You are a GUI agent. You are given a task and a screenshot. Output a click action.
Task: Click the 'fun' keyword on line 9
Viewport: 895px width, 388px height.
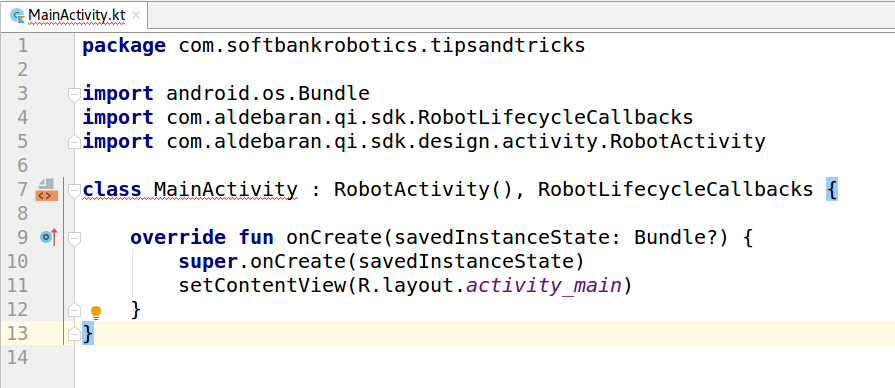coord(256,237)
